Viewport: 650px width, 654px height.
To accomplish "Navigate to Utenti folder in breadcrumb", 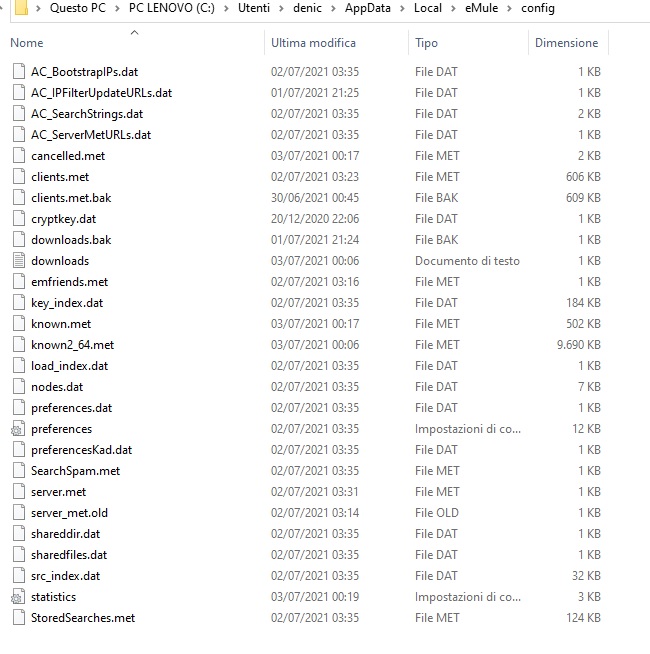I will (254, 8).
